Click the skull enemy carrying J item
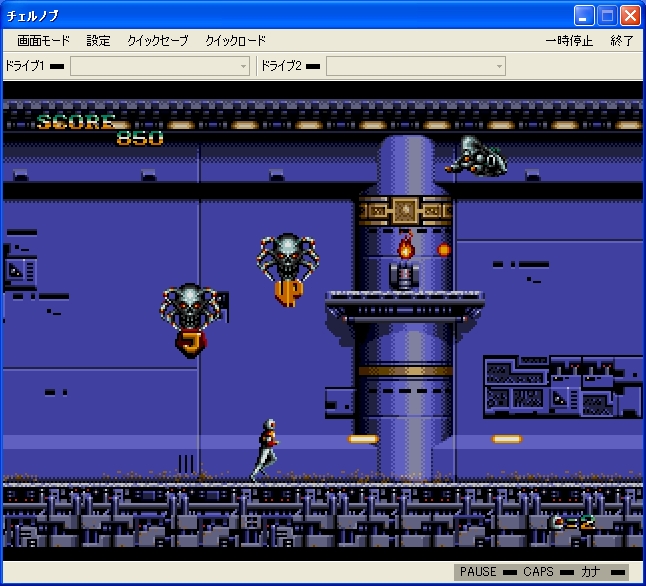This screenshot has width=646, height=586. 190,317
